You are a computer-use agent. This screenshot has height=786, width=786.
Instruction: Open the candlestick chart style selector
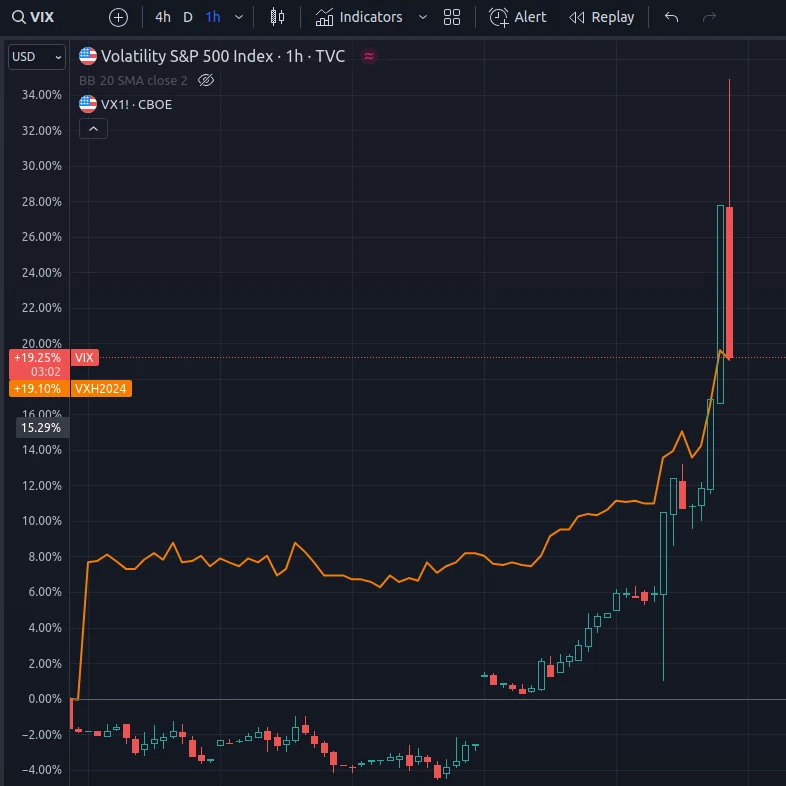coord(277,17)
